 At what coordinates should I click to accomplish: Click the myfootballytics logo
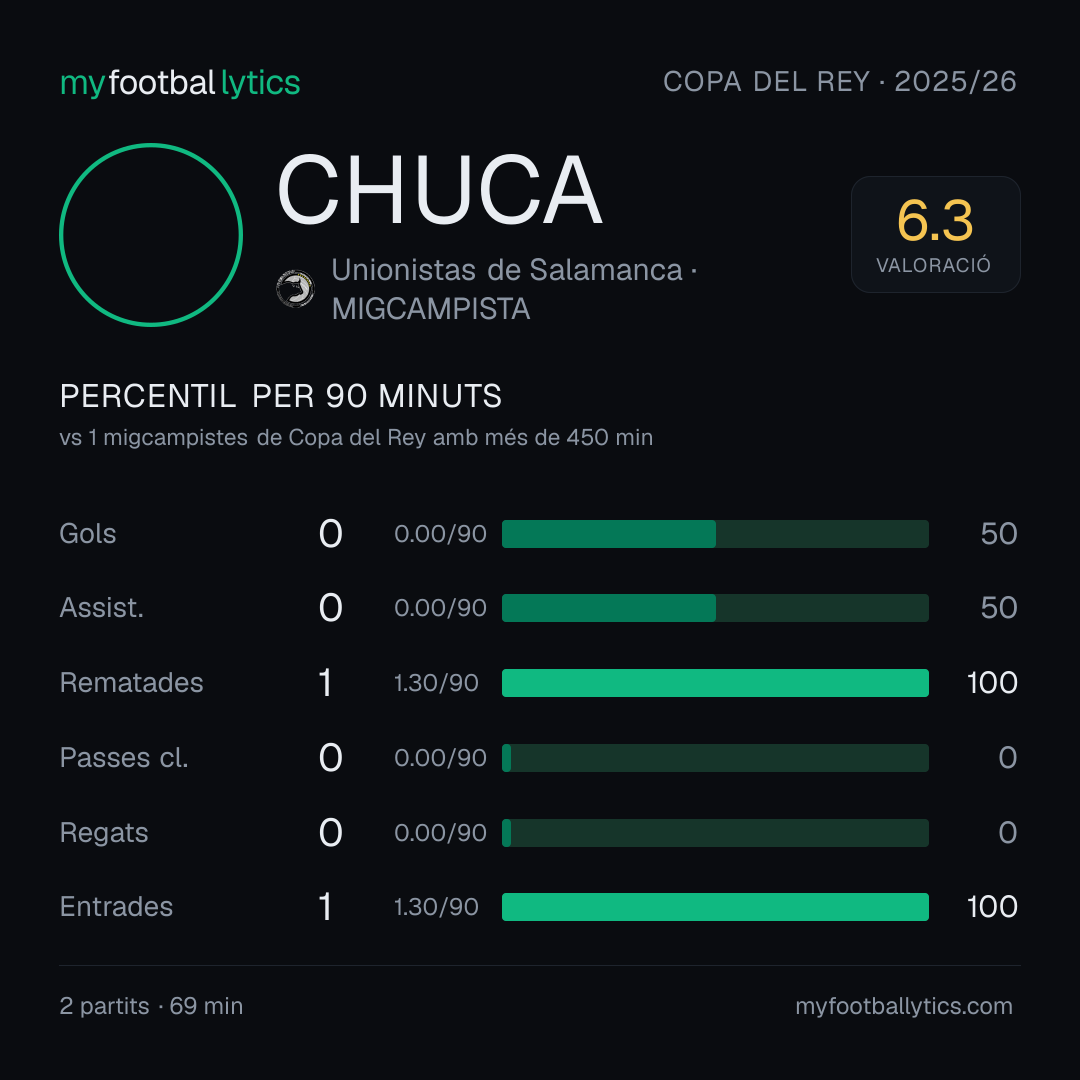180,83
